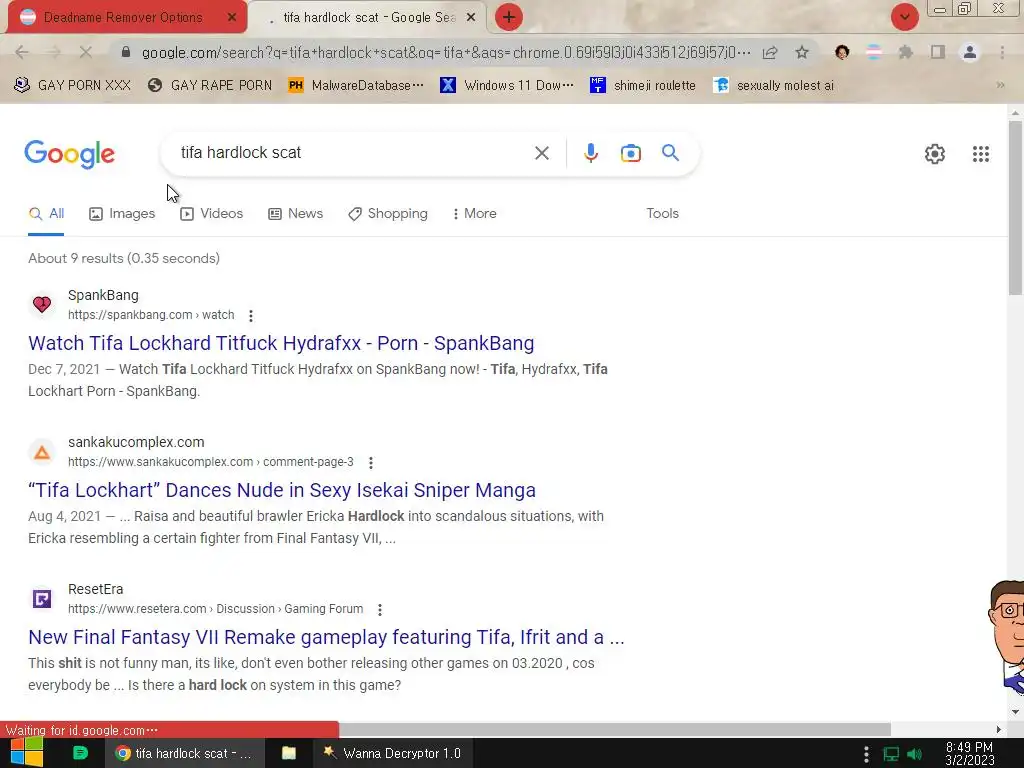This screenshot has width=1024, height=768.
Task: Switch to Wanna Decryptor 1.0 window
Action: click(x=392, y=753)
